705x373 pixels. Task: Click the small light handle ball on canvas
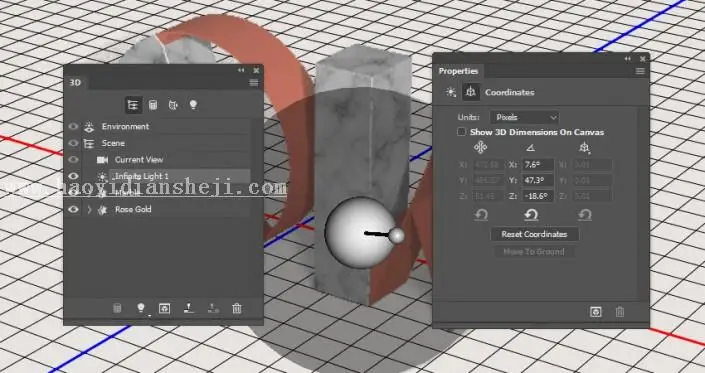click(x=396, y=235)
